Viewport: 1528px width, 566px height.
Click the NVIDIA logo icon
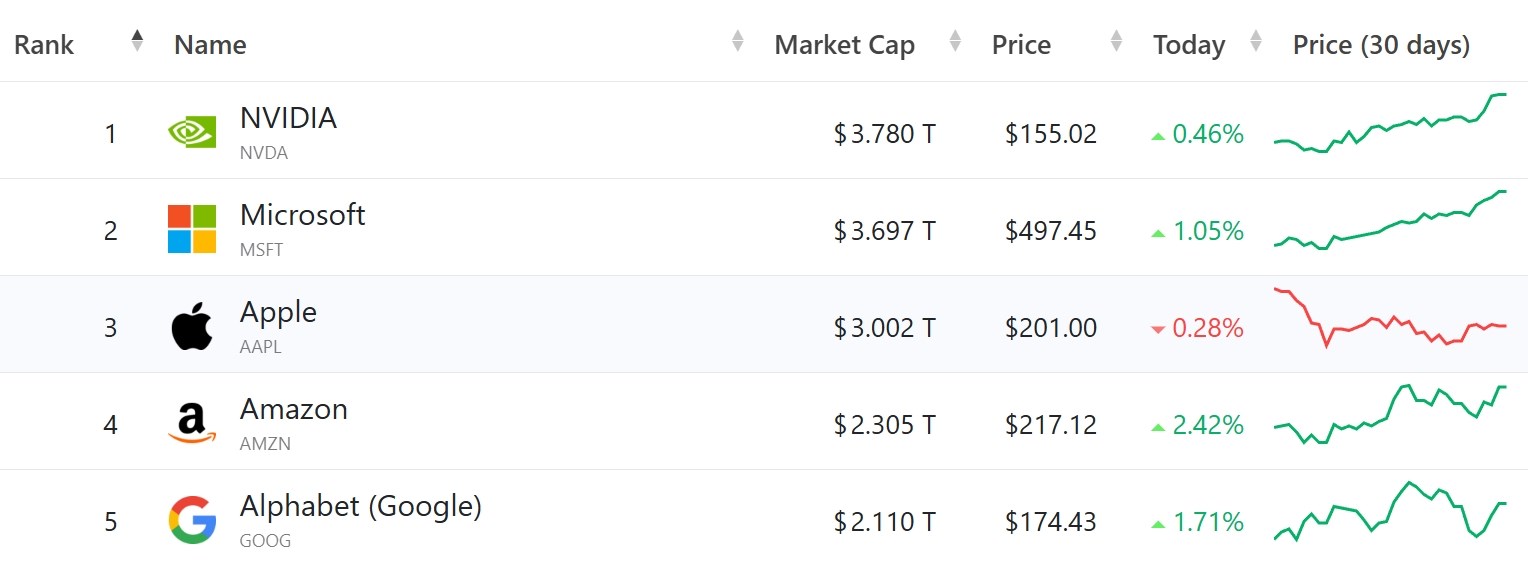tap(192, 133)
